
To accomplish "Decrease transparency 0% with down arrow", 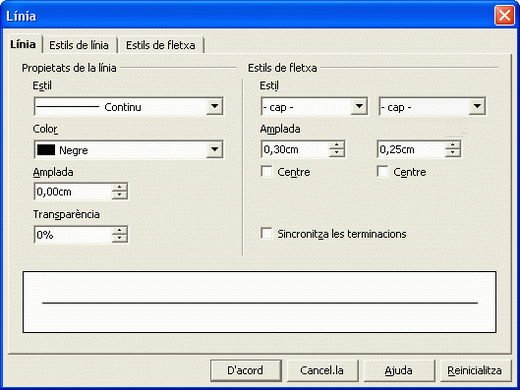I will [119, 239].
